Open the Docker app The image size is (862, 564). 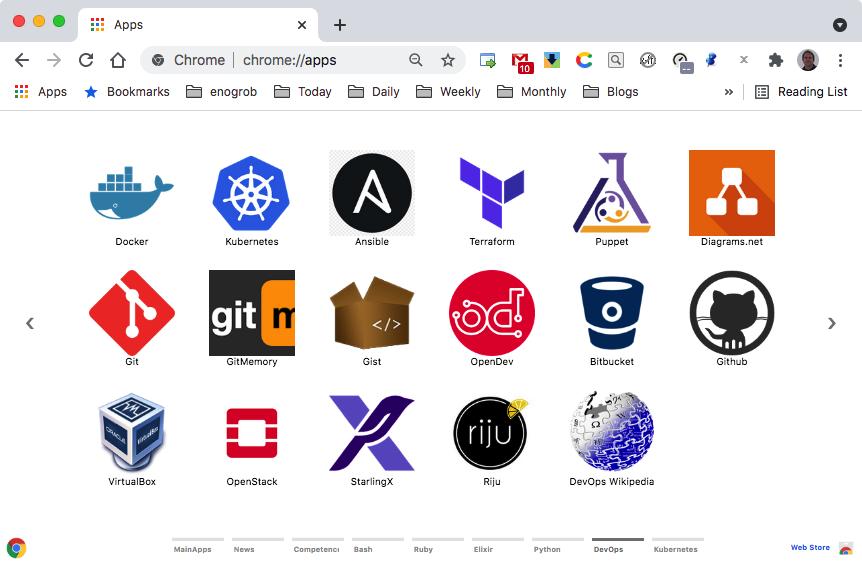[x=132, y=193]
